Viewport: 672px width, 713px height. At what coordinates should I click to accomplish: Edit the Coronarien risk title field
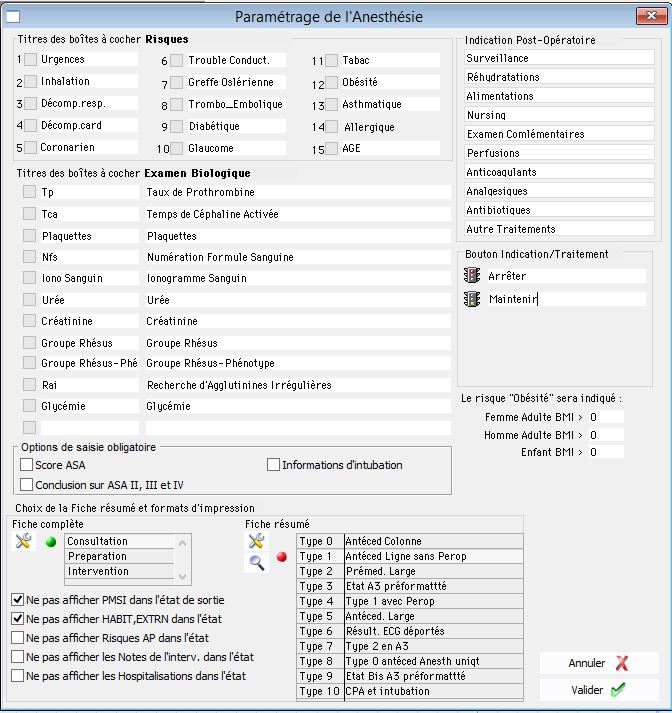(89, 147)
